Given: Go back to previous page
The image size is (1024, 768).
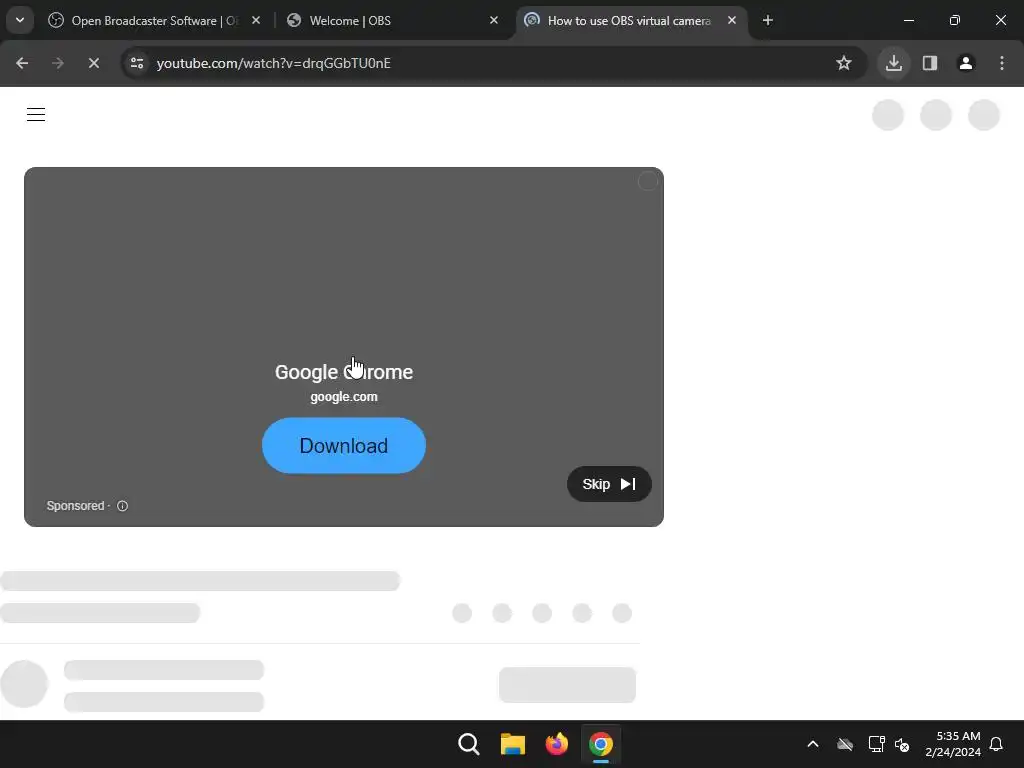Looking at the screenshot, I should pyautogui.click(x=22, y=63).
